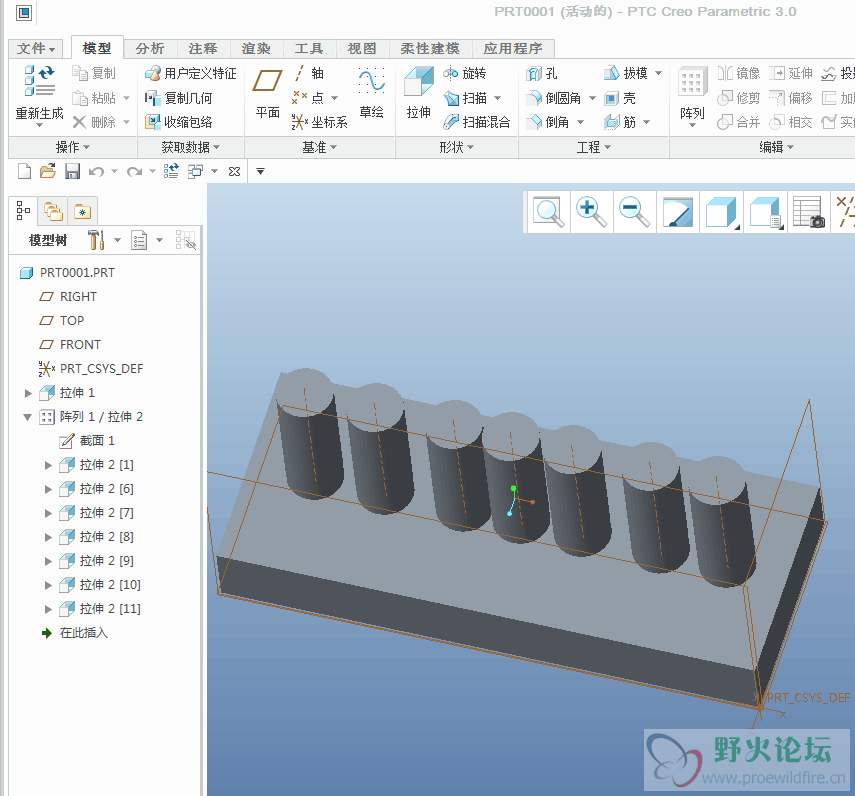This screenshot has width=855, height=796.
Task: Start the Extrude (拉伸) tool
Action: [x=419, y=93]
